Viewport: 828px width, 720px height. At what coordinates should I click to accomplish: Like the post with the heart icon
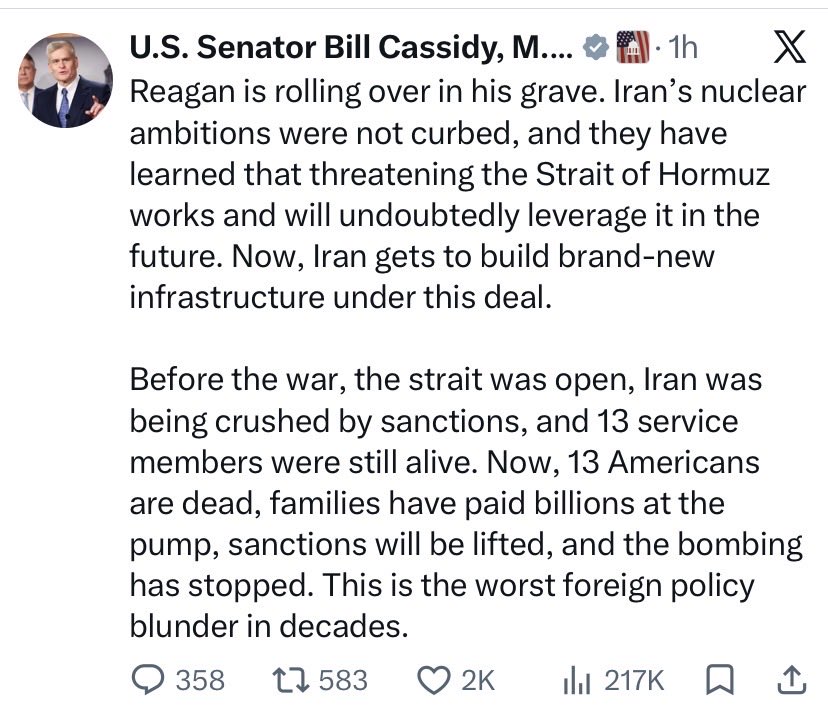434,680
